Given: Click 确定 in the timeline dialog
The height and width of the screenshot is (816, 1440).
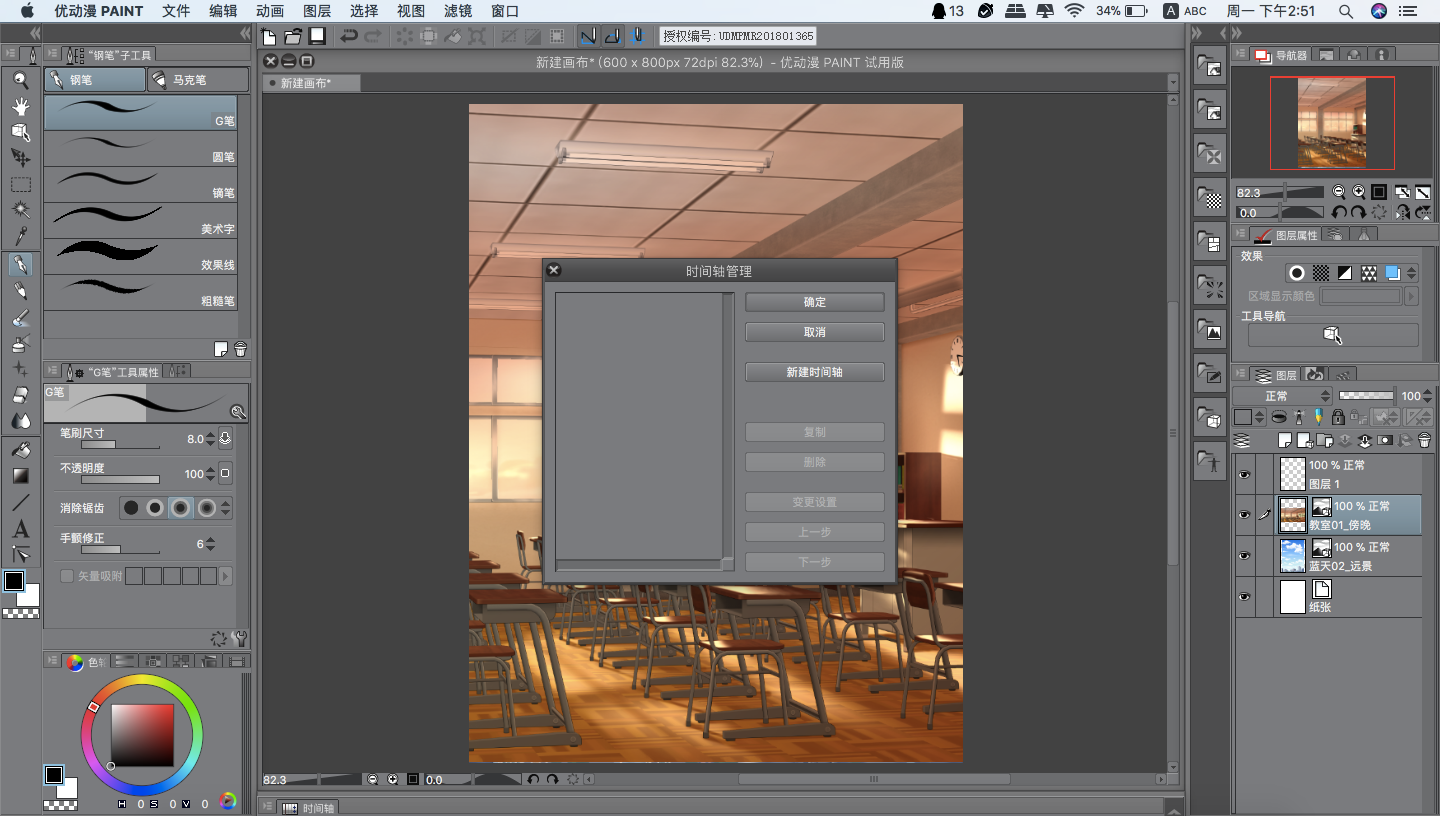Looking at the screenshot, I should pyautogui.click(x=815, y=302).
